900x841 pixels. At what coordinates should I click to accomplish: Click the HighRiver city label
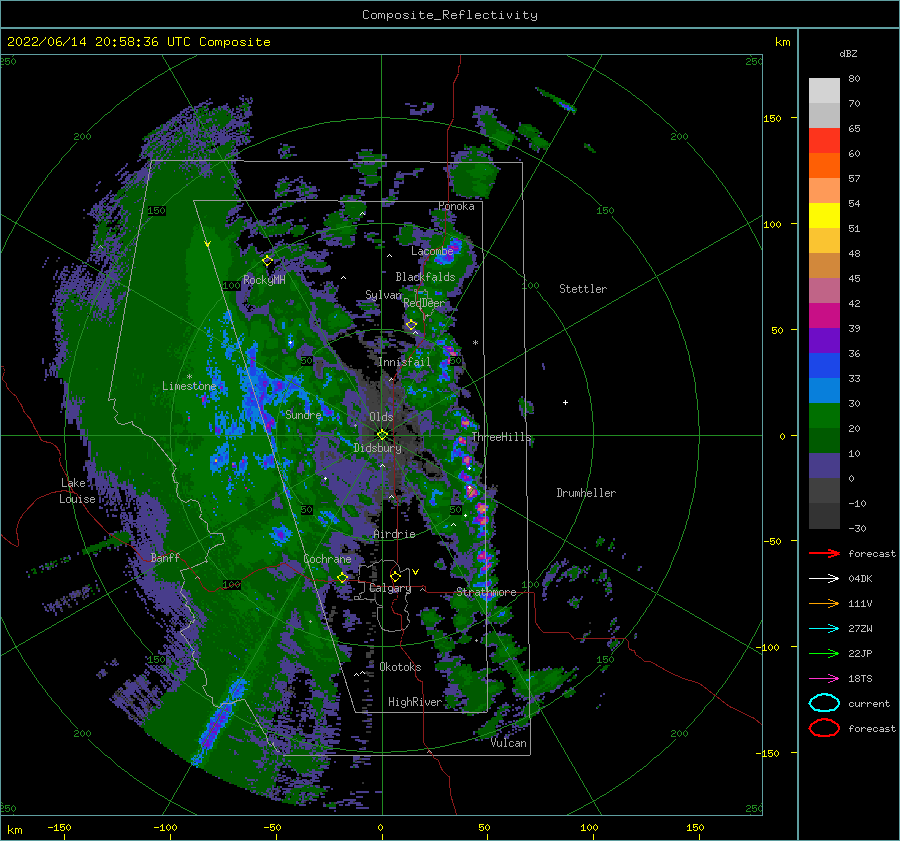coord(415,702)
